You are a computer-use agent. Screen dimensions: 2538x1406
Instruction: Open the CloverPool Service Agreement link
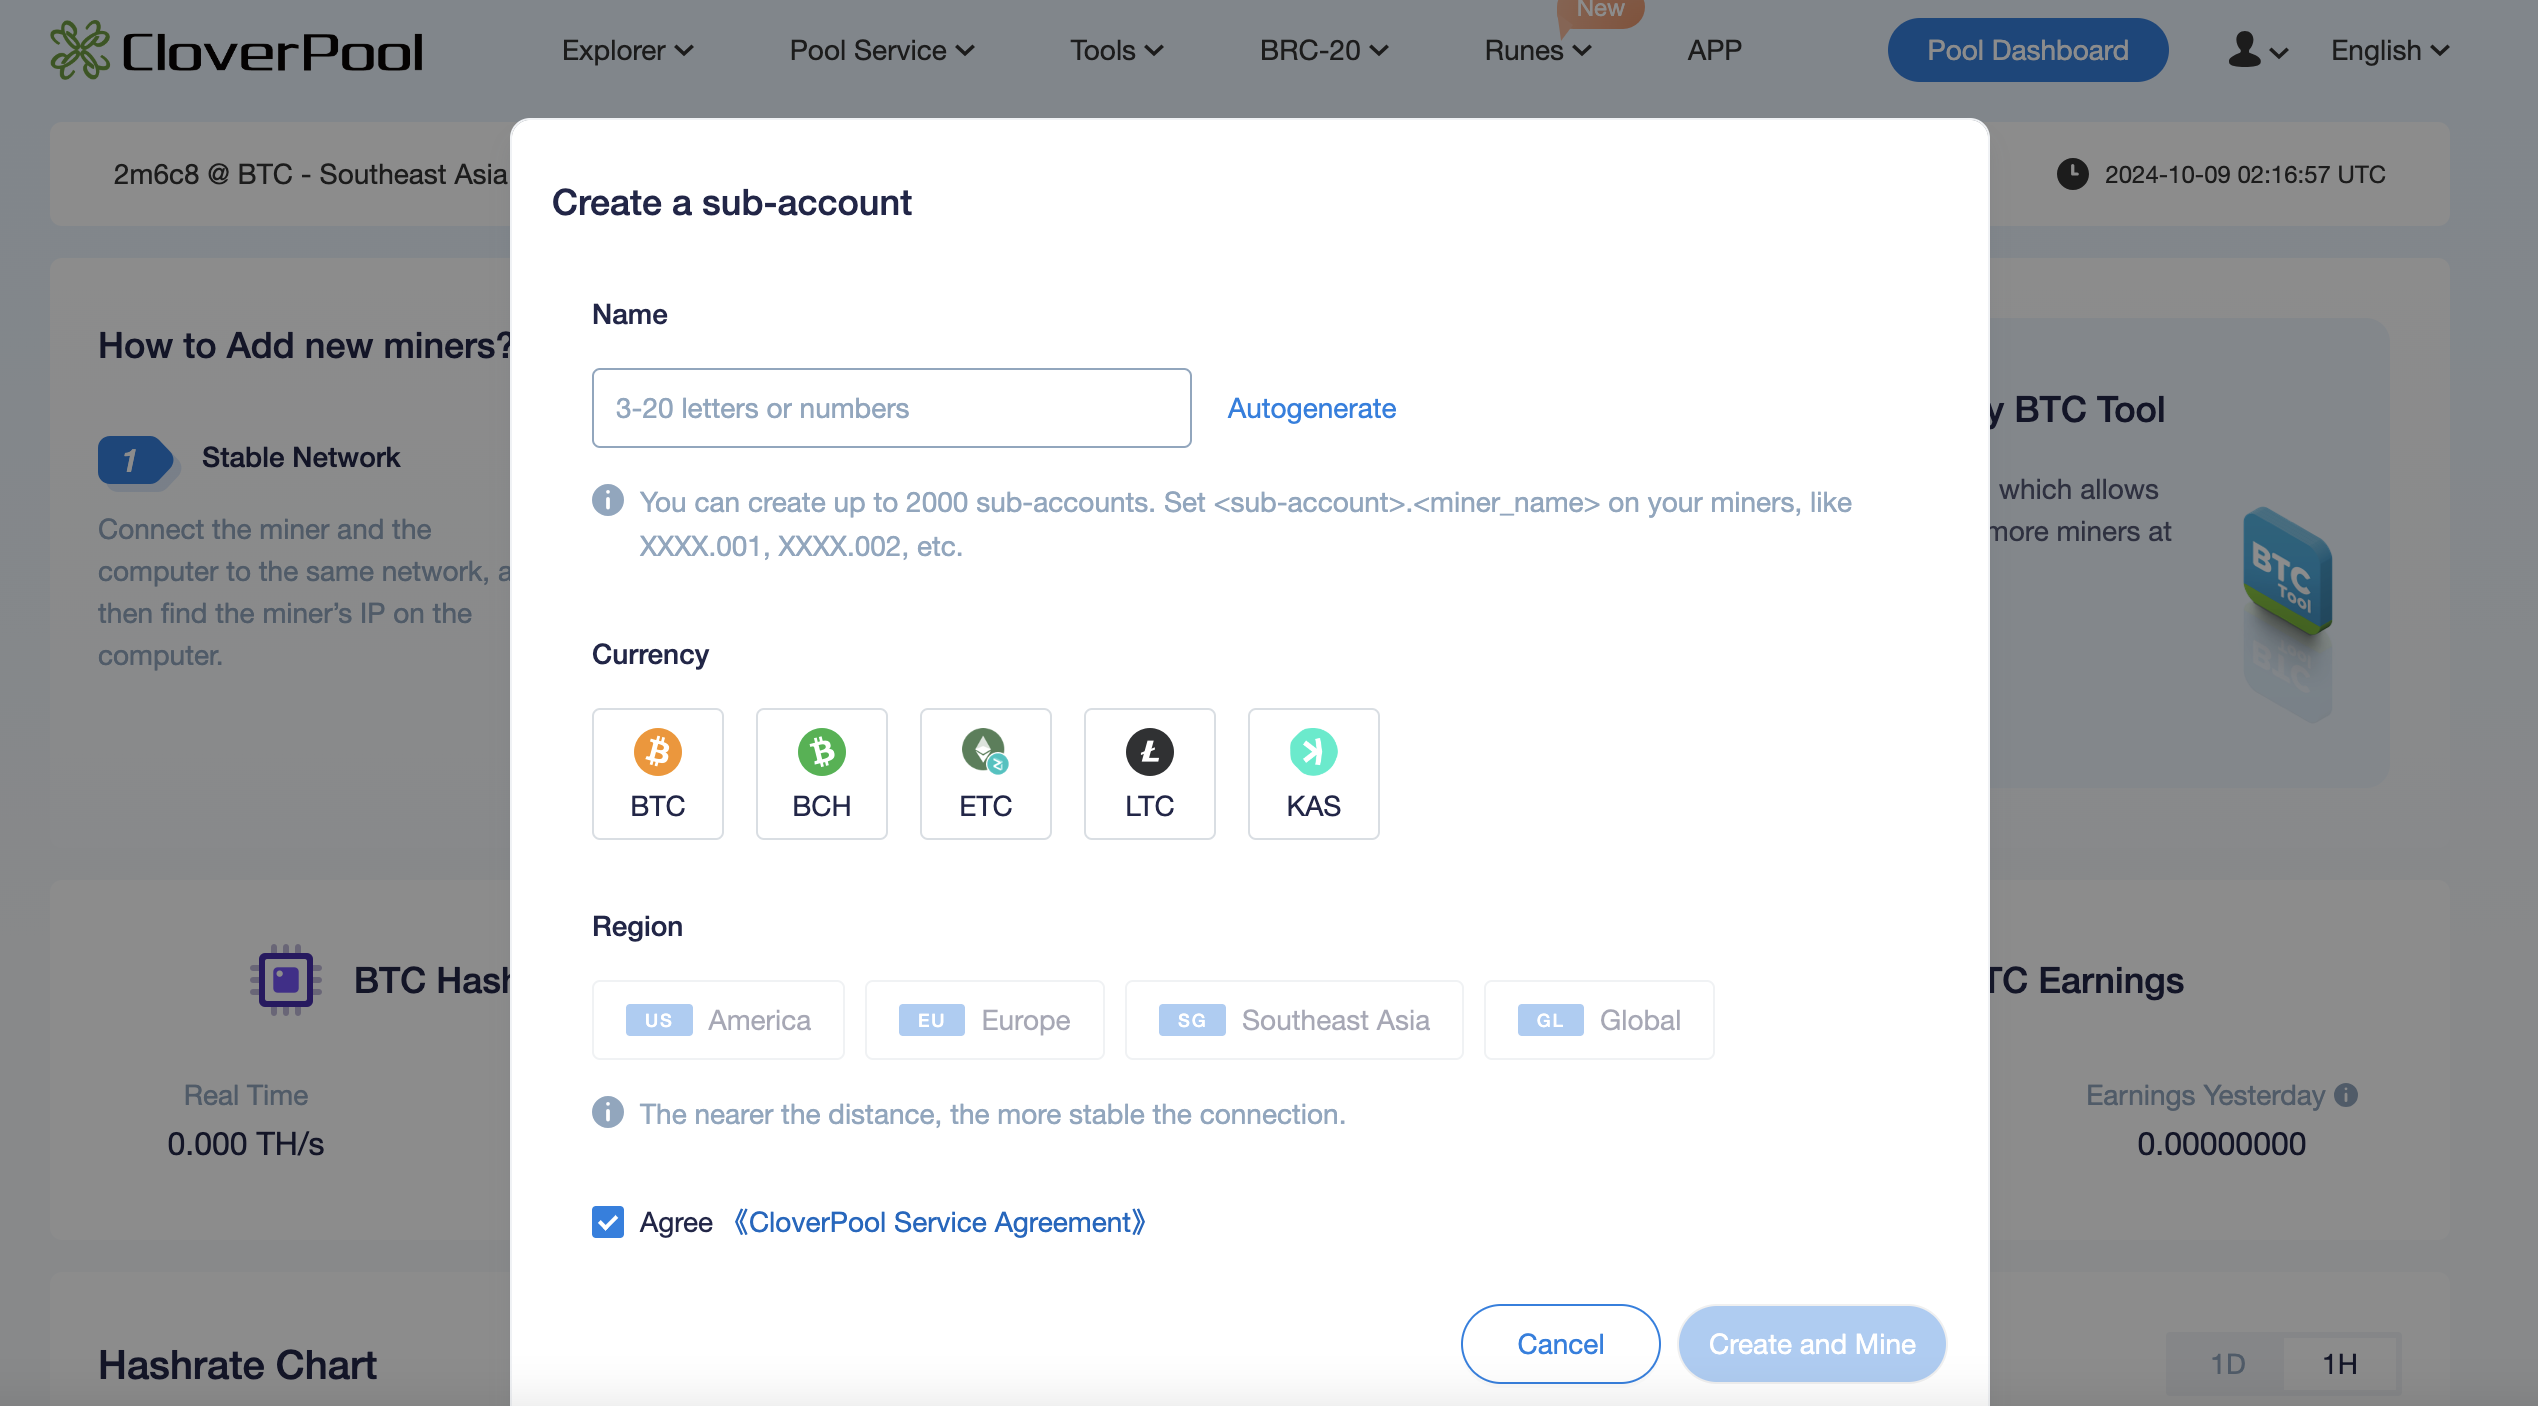[x=938, y=1221]
